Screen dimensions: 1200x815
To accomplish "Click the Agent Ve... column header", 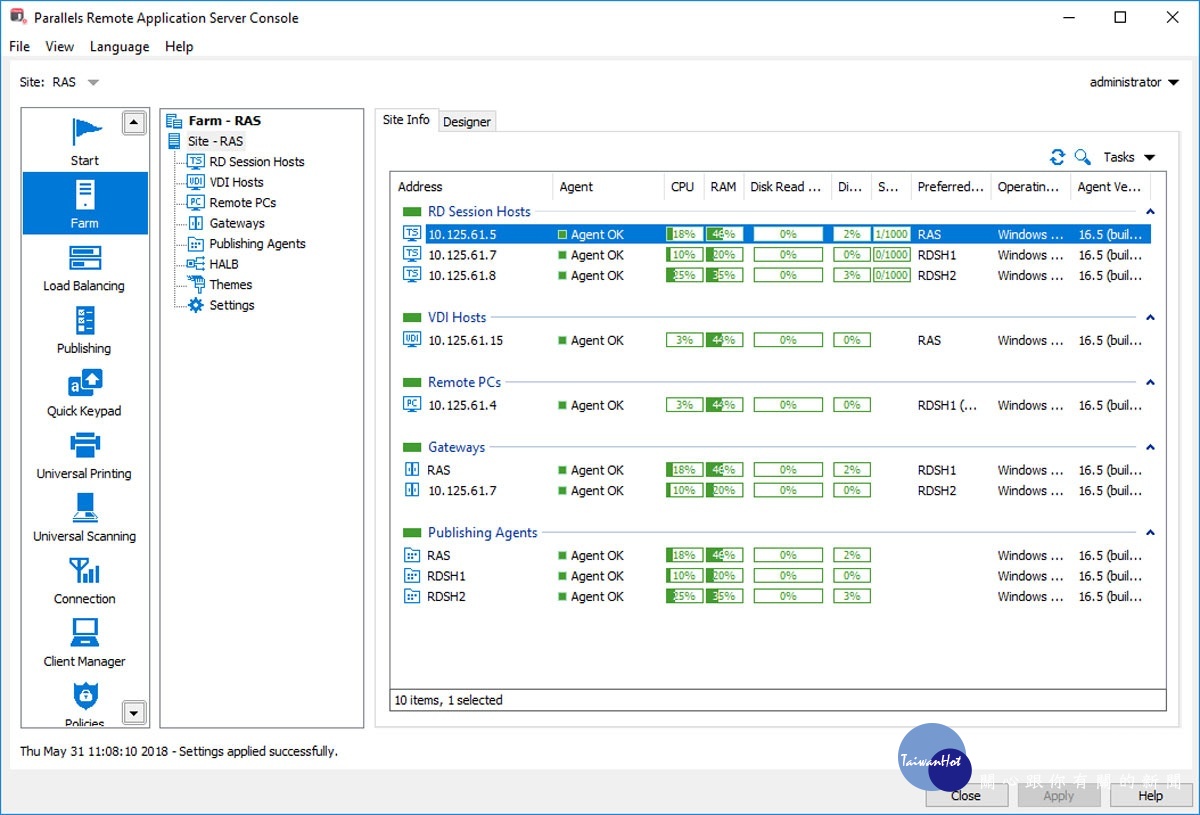I will [x=1109, y=187].
